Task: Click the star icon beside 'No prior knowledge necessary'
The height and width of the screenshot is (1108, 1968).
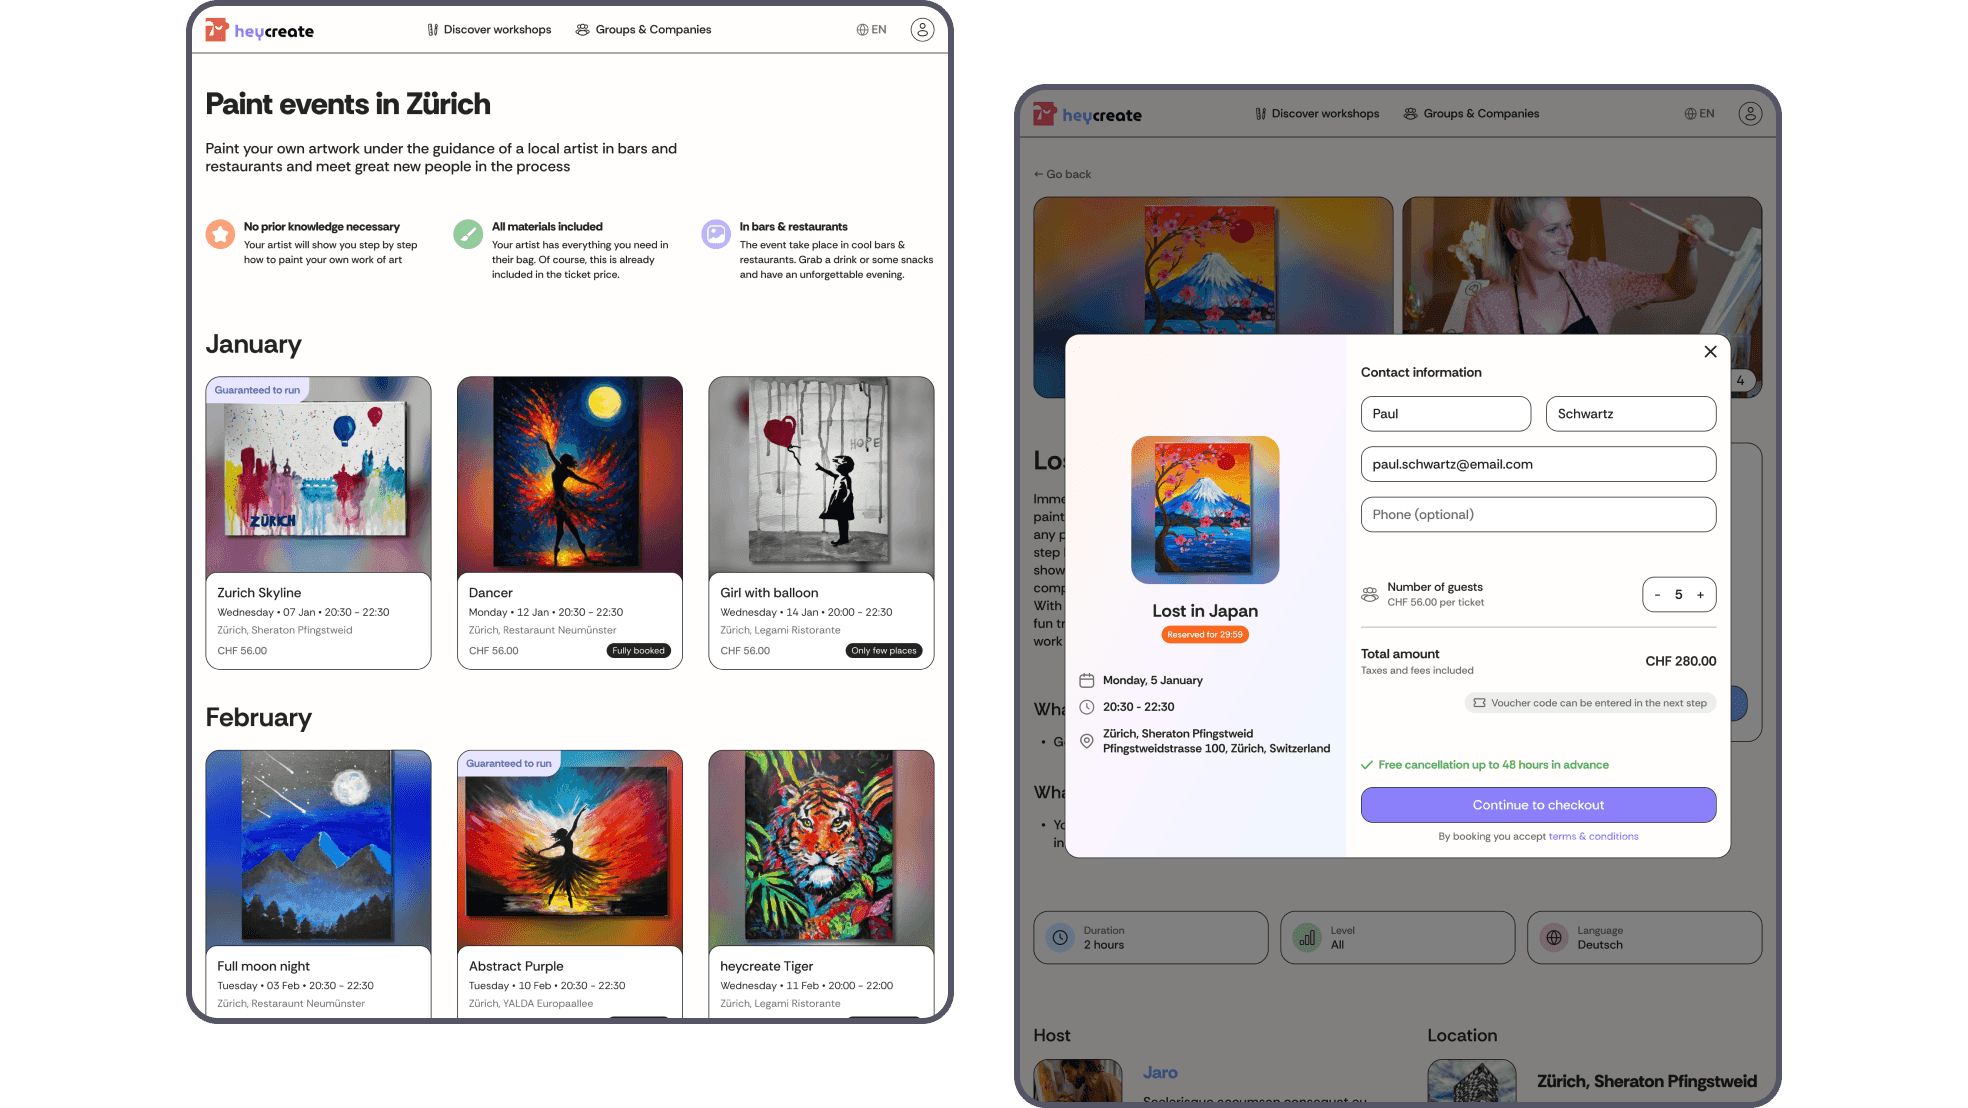Action: (x=219, y=234)
